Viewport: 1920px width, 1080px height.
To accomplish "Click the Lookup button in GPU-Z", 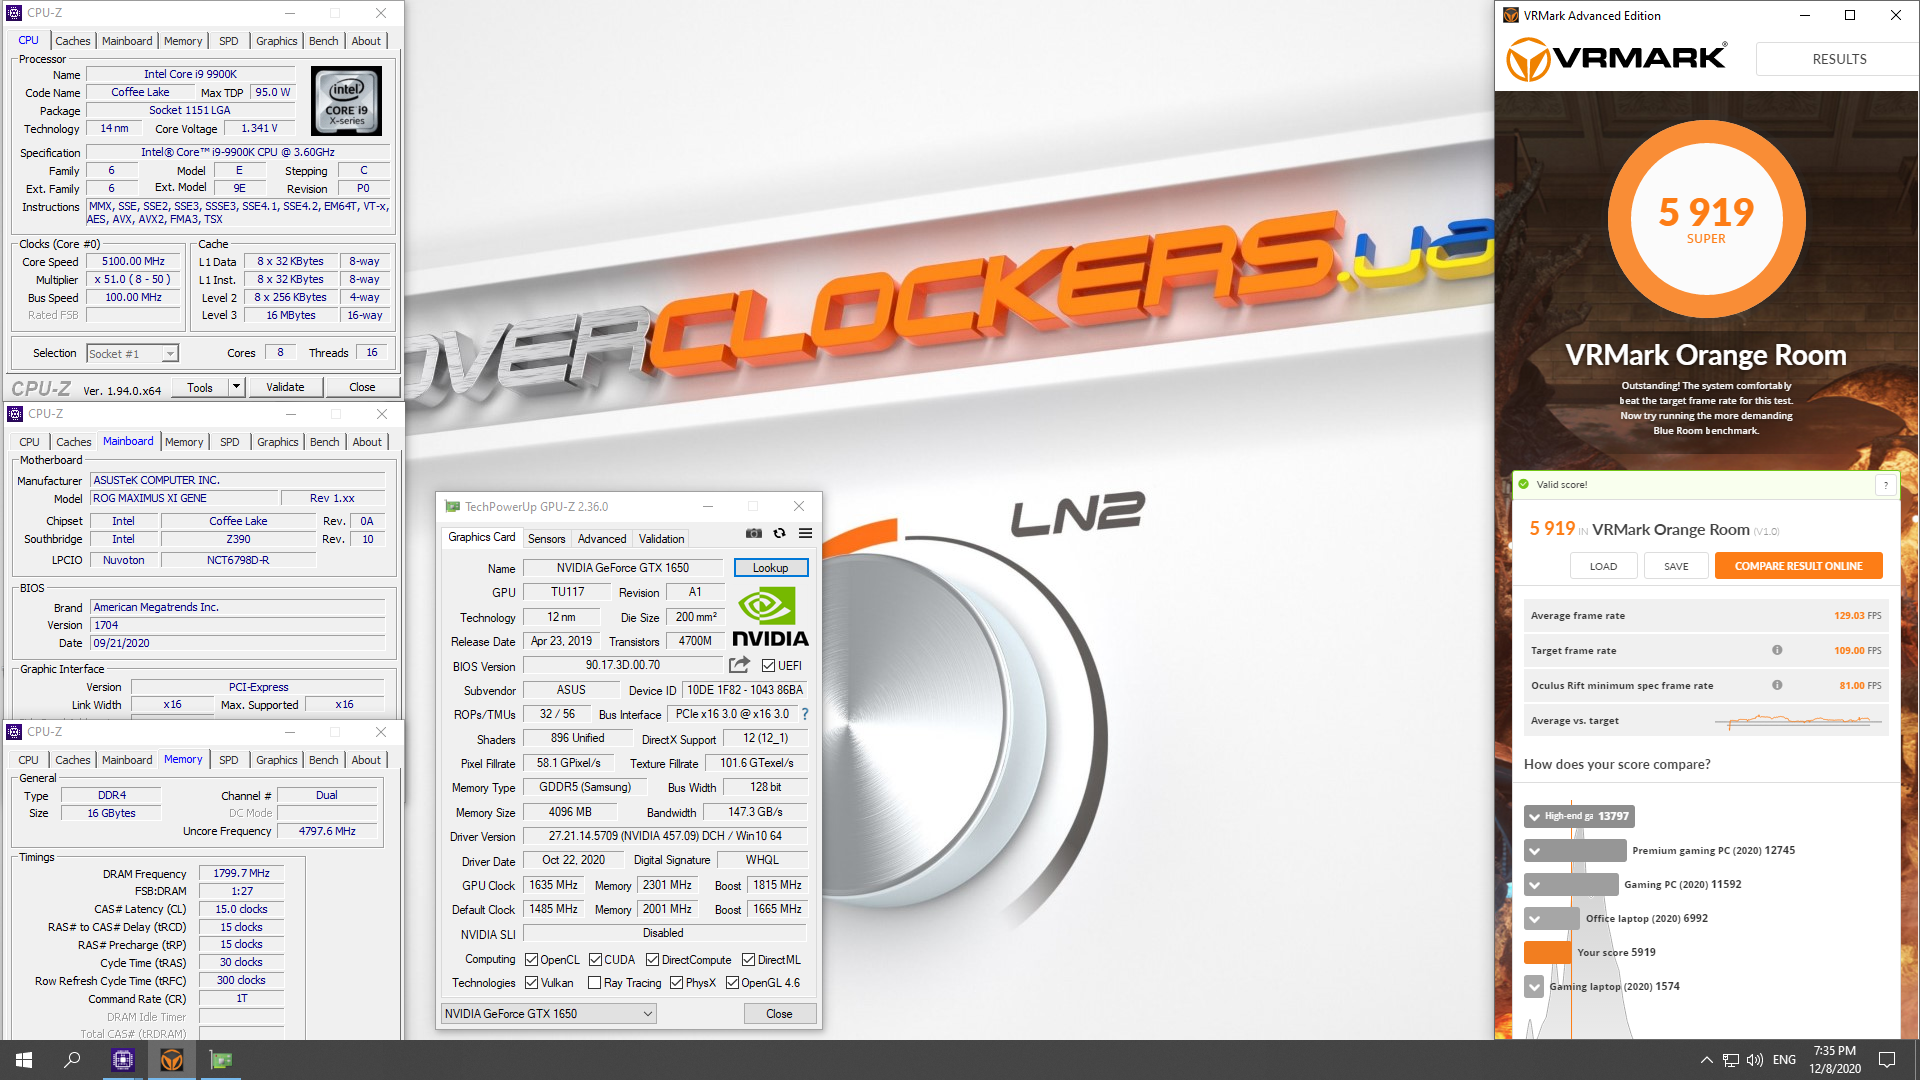I will coord(770,568).
